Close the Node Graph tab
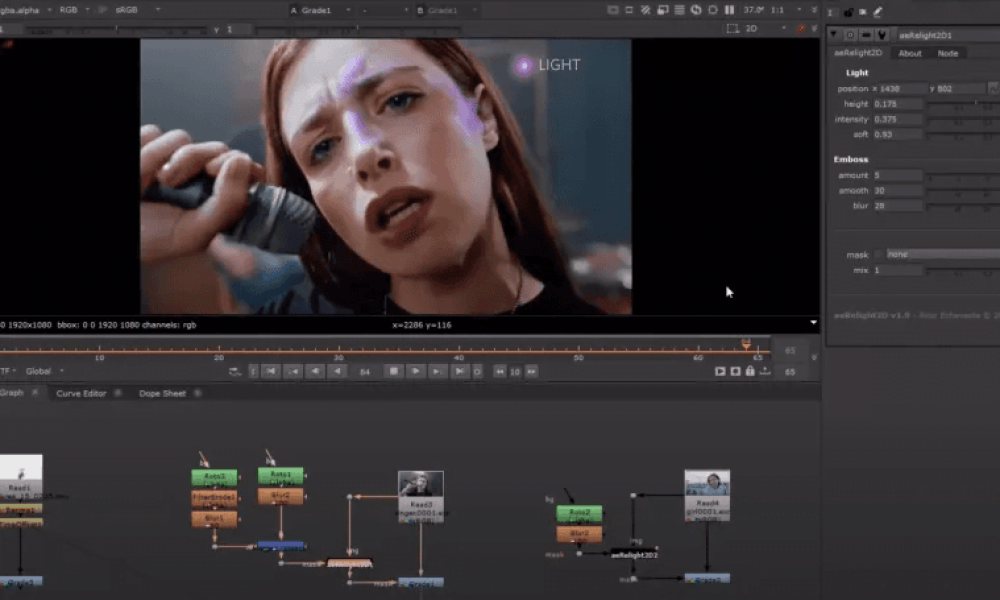The width and height of the screenshot is (1000, 600). click(34, 393)
